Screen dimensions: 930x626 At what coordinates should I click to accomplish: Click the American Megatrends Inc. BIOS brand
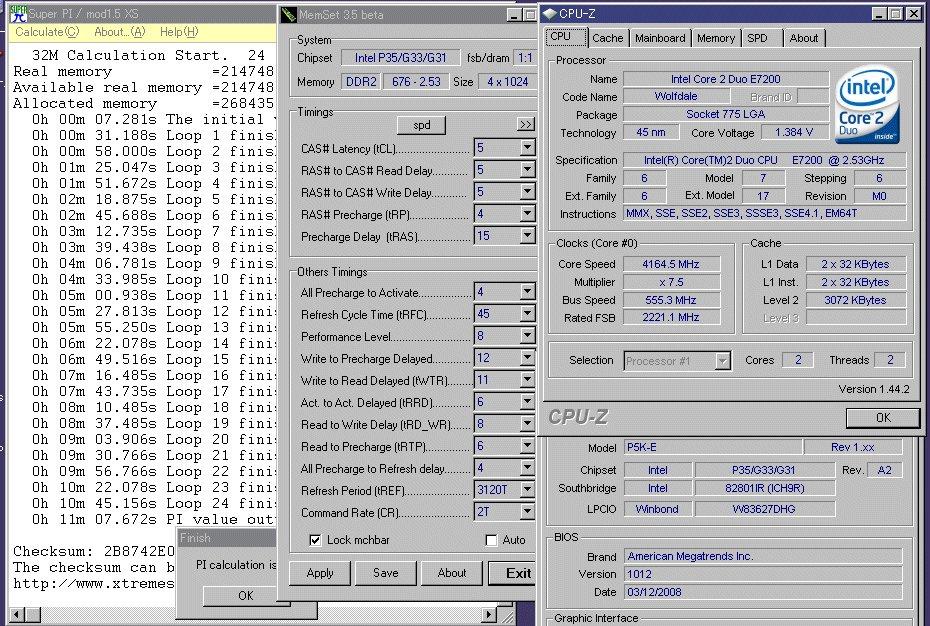click(762, 556)
